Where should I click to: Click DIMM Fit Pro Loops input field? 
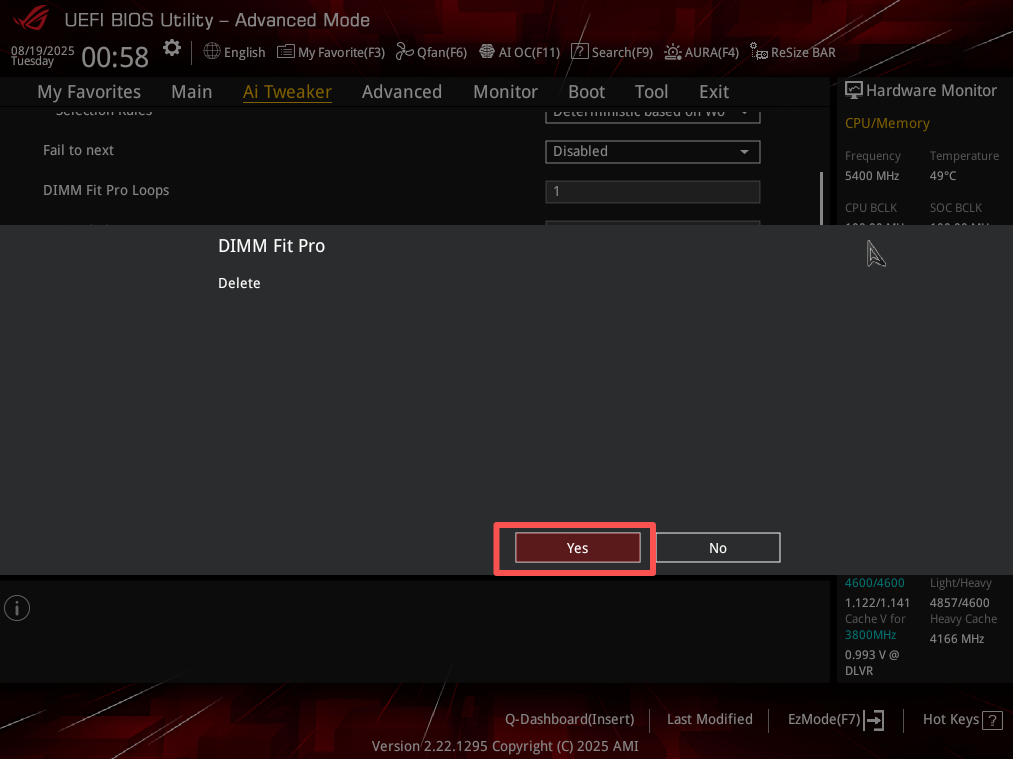click(x=653, y=191)
